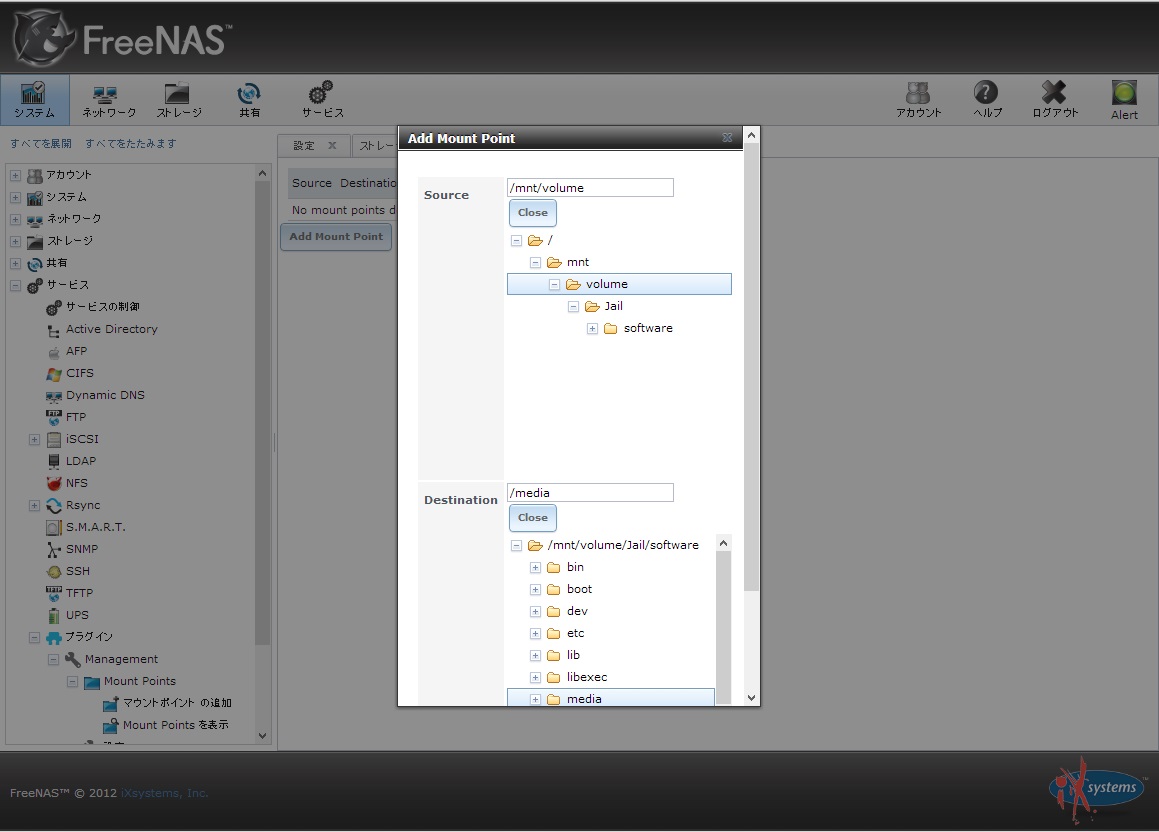Open the アカウント toolbar icon
Image resolution: width=1159 pixels, height=832 pixels.
(918, 100)
